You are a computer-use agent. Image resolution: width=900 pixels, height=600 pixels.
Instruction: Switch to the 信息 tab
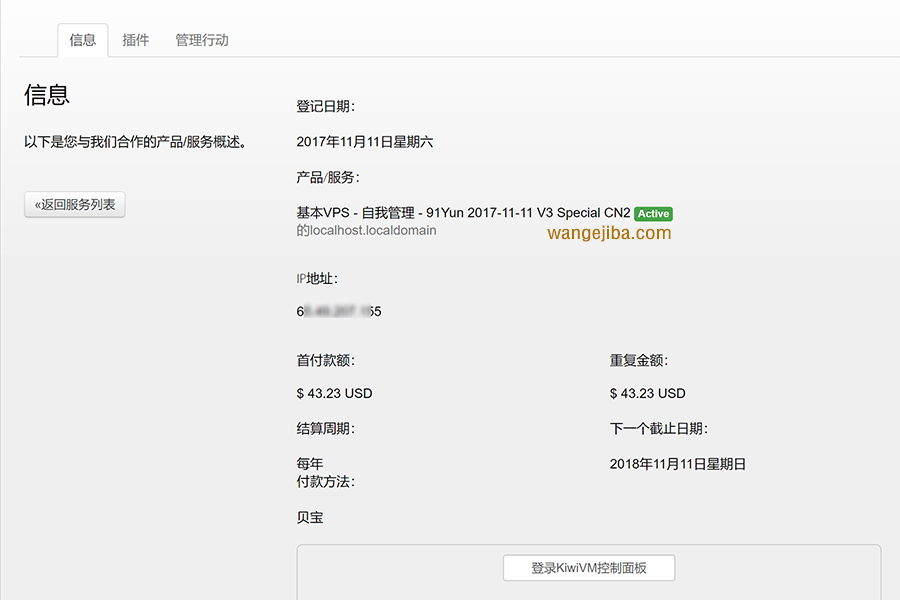[83, 40]
